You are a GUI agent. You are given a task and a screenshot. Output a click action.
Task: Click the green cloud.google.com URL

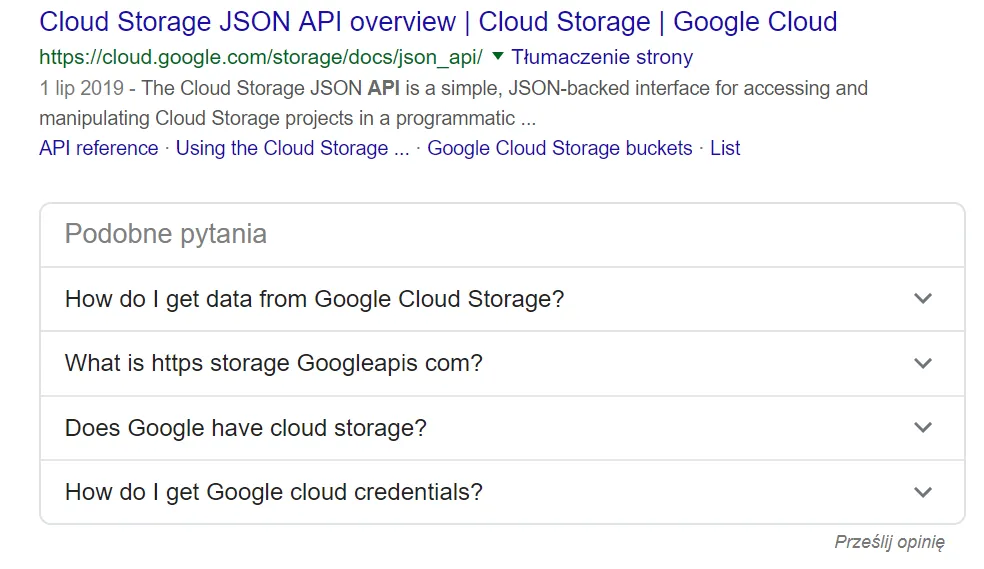(x=260, y=57)
